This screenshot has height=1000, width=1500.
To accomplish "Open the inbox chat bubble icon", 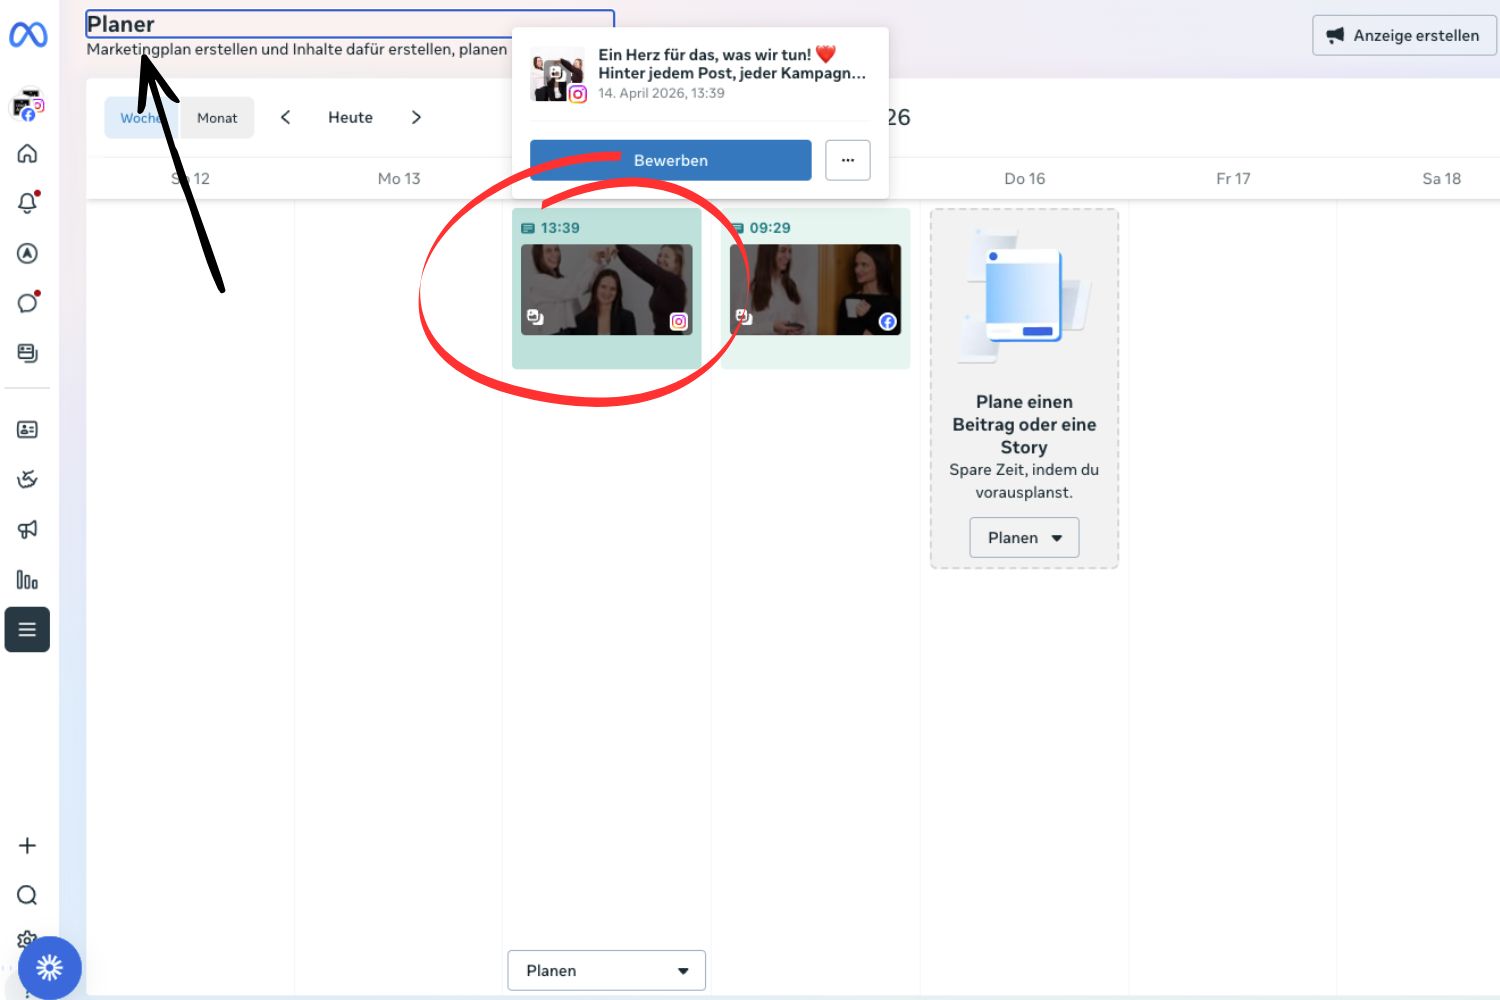I will click(x=27, y=303).
